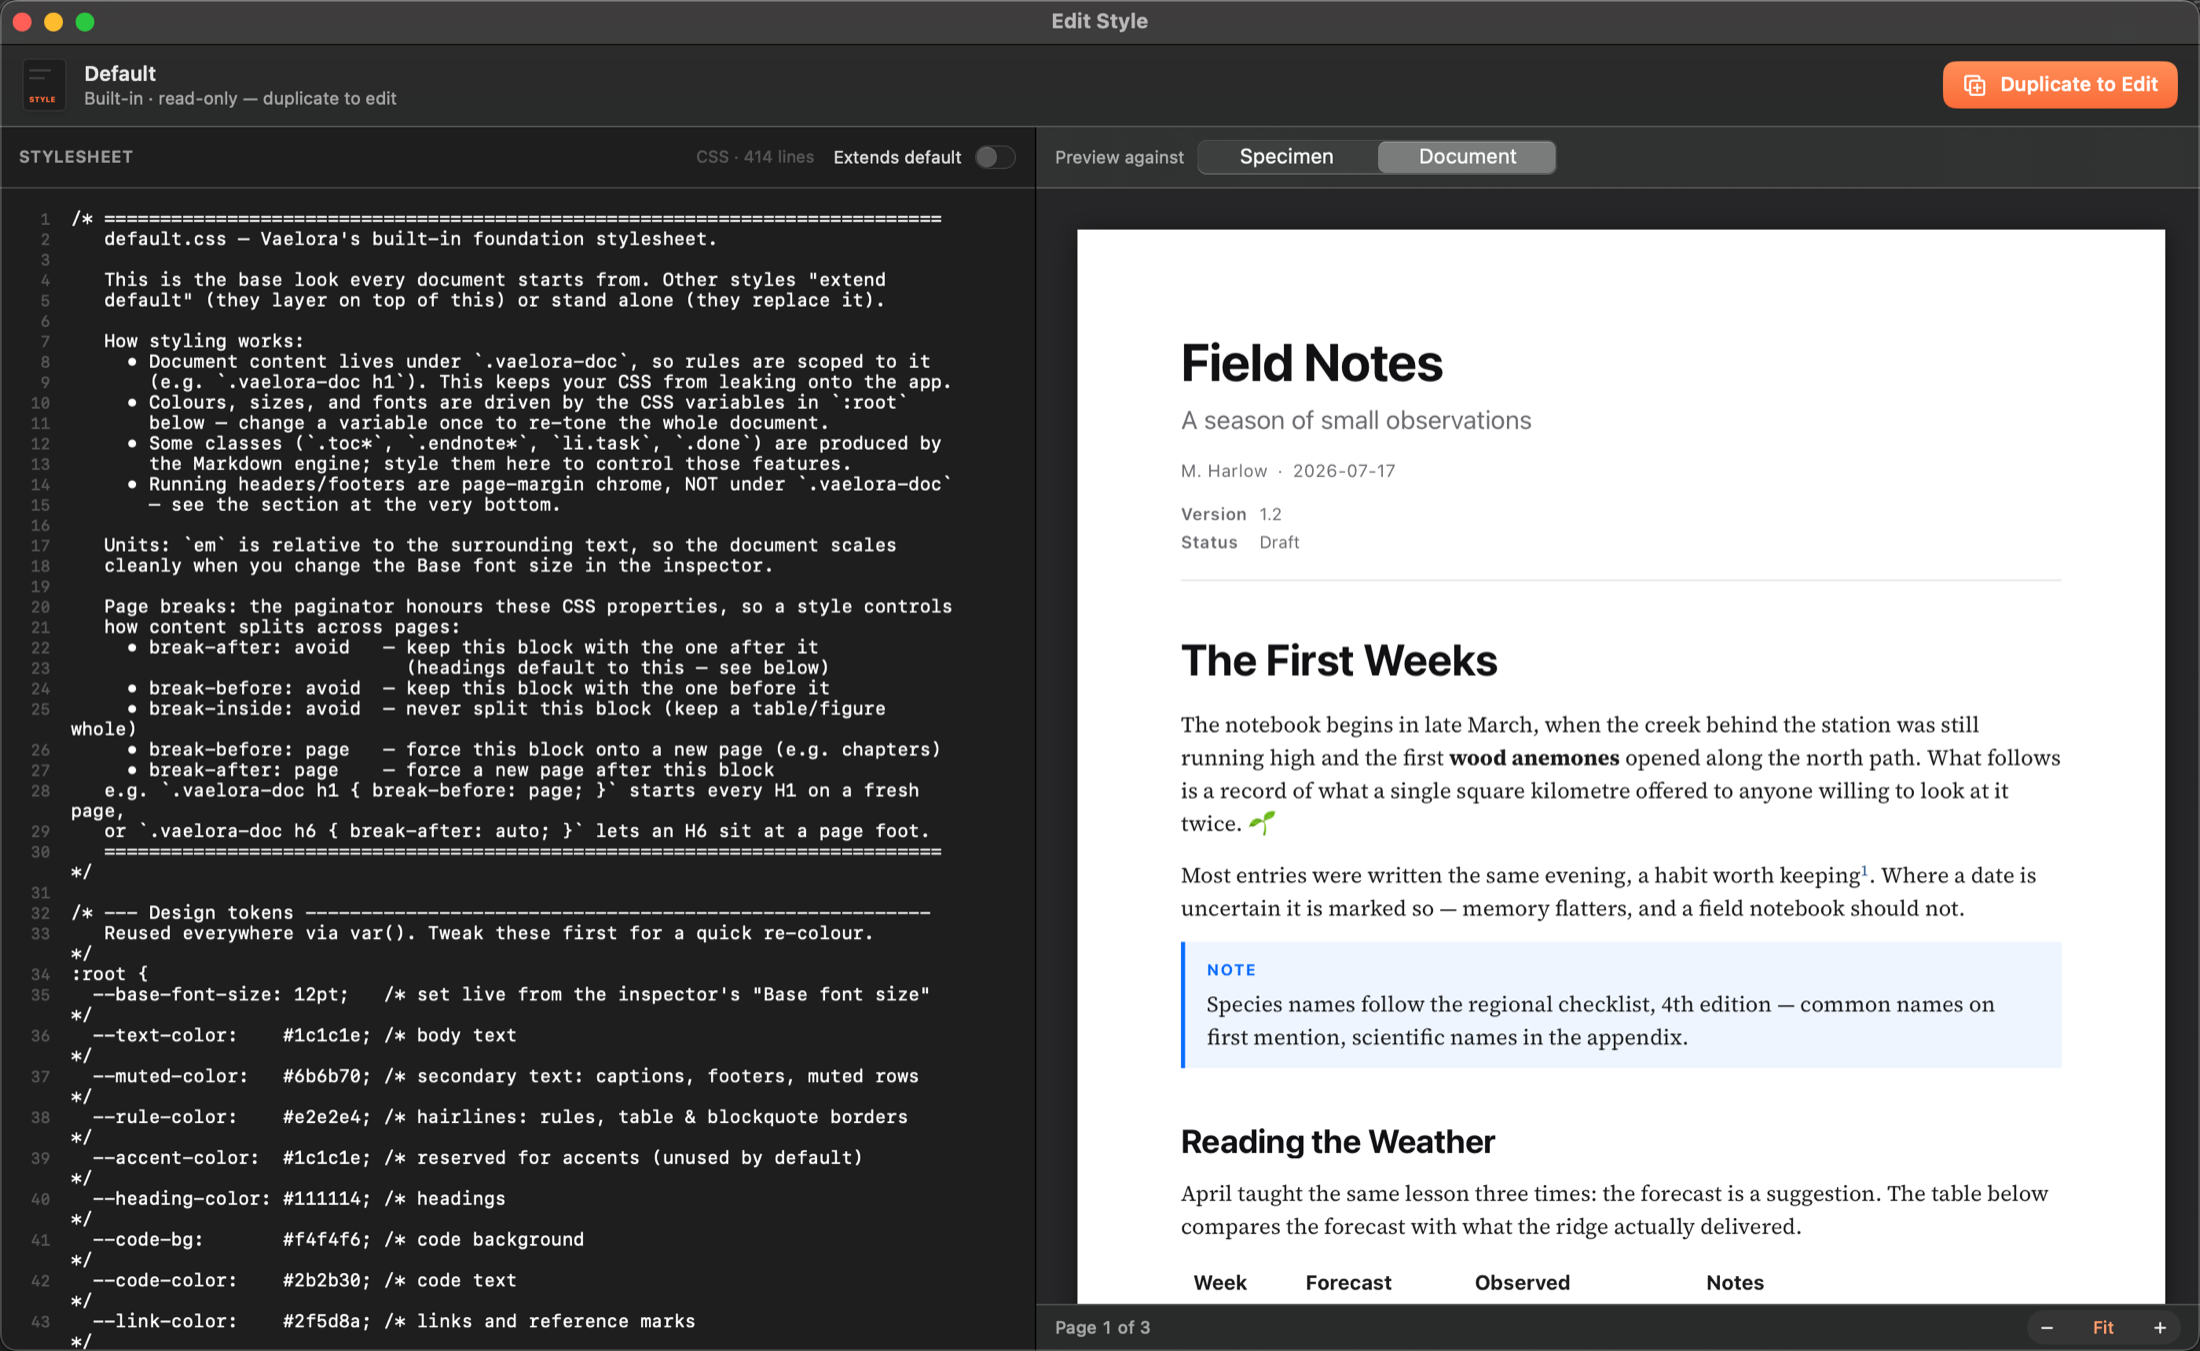
Task: Click the 'Page 1 of 3' indicator
Action: pyautogui.click(x=1102, y=1328)
